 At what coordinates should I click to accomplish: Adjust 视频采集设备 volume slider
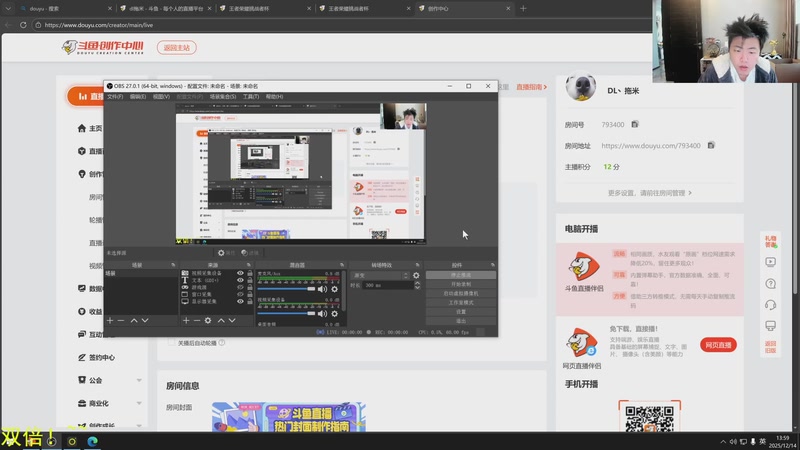[x=286, y=314]
